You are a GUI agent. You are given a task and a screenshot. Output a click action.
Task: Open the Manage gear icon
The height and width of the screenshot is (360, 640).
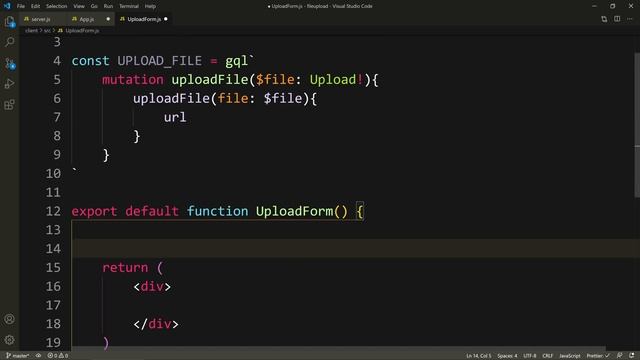pos(9,340)
